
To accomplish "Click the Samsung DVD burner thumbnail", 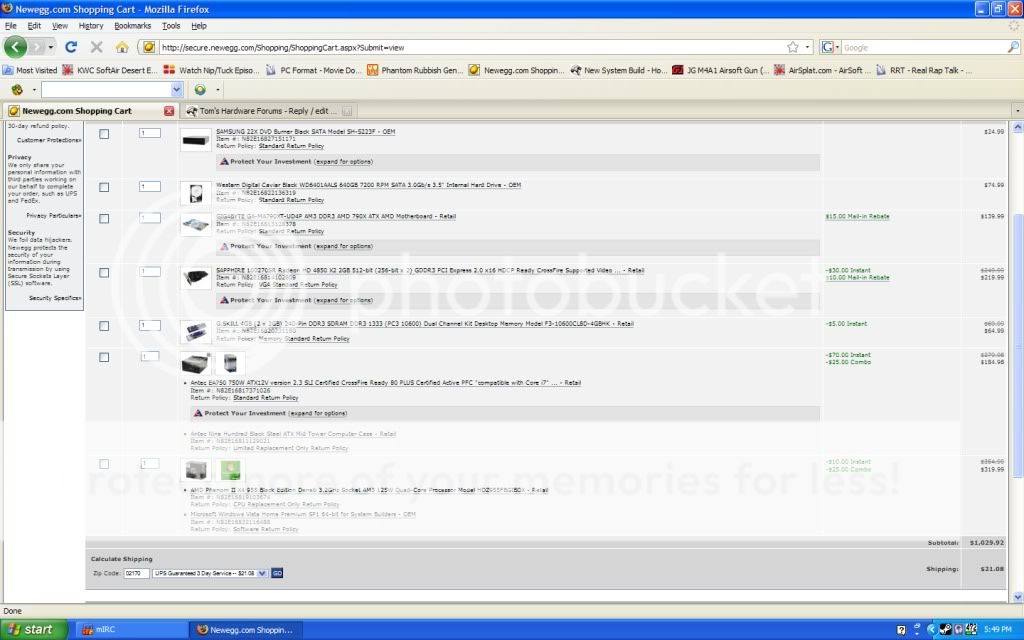I will (195, 140).
